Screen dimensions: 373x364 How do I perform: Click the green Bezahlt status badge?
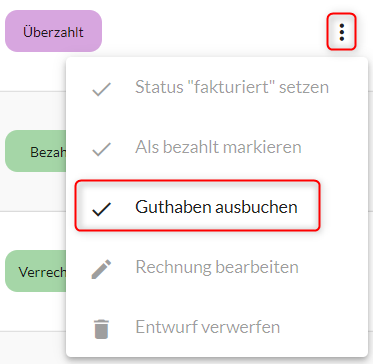coord(36,151)
